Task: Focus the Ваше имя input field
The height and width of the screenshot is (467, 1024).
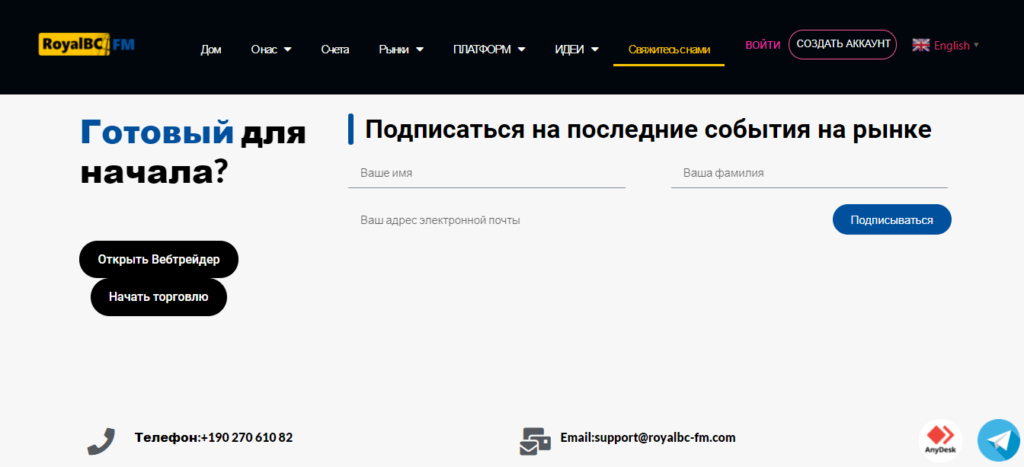Action: click(x=487, y=174)
